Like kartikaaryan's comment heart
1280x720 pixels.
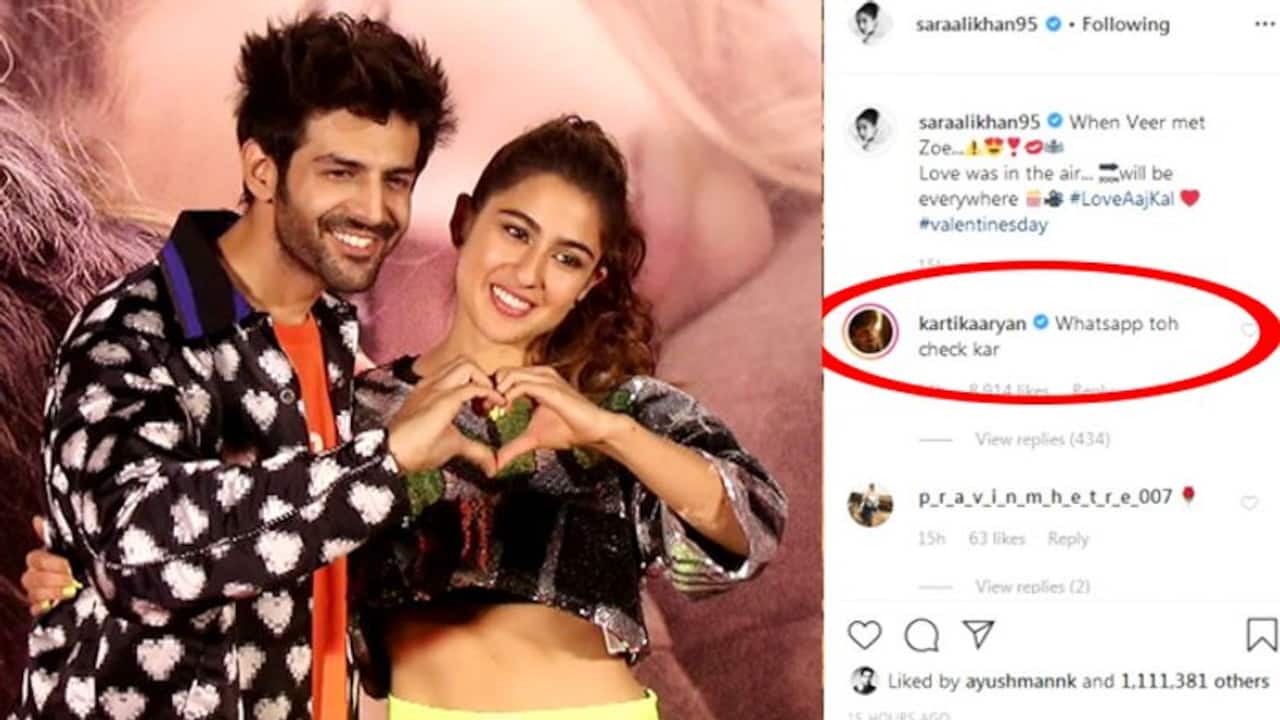click(1249, 330)
